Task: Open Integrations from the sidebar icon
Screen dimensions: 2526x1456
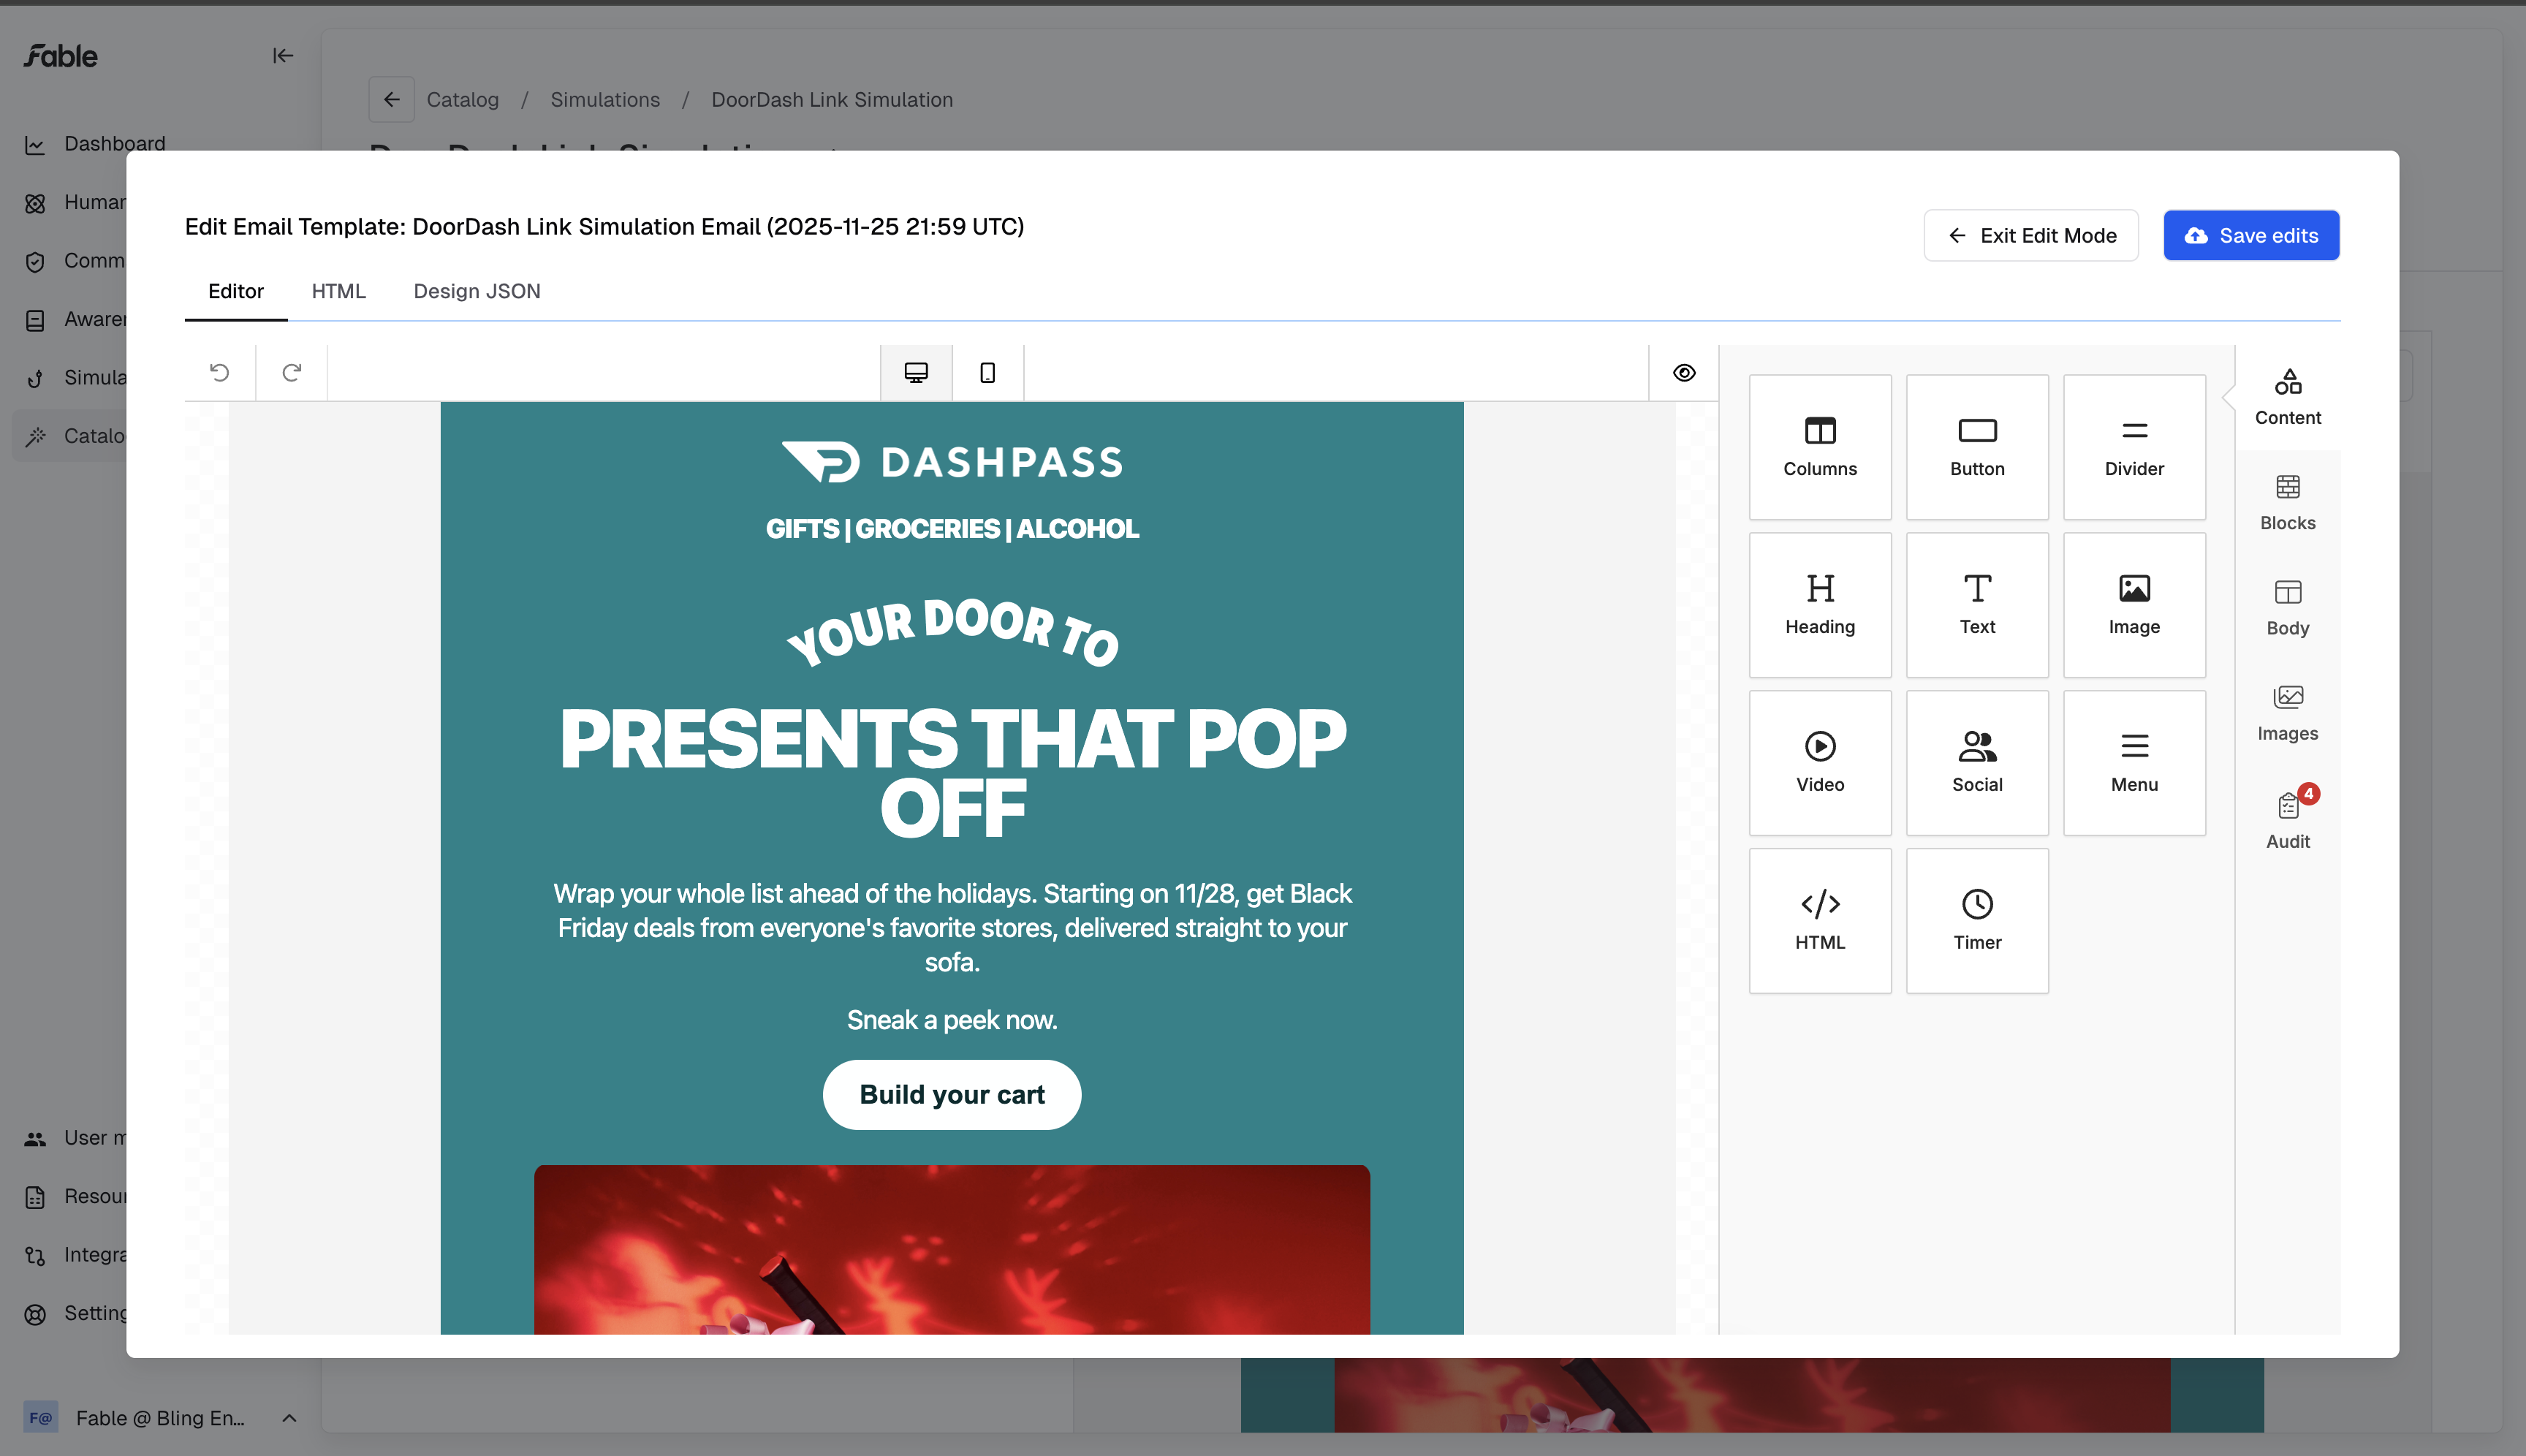Action: pyautogui.click(x=35, y=1256)
